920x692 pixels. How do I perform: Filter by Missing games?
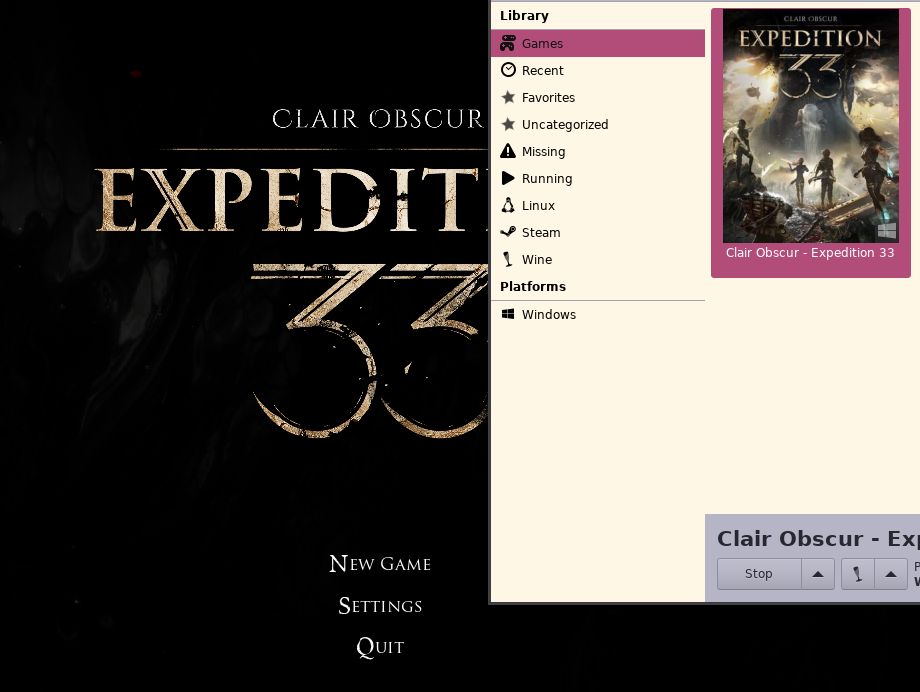598,151
